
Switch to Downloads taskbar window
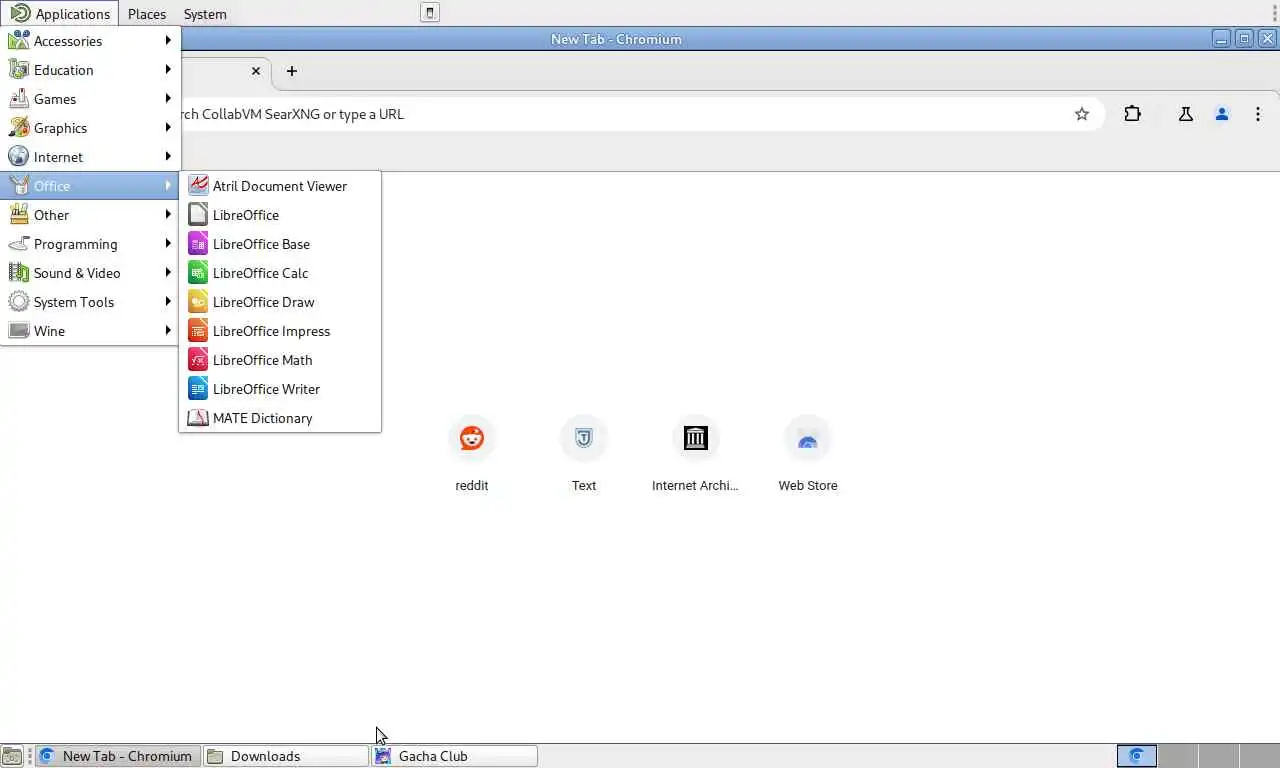[286, 756]
